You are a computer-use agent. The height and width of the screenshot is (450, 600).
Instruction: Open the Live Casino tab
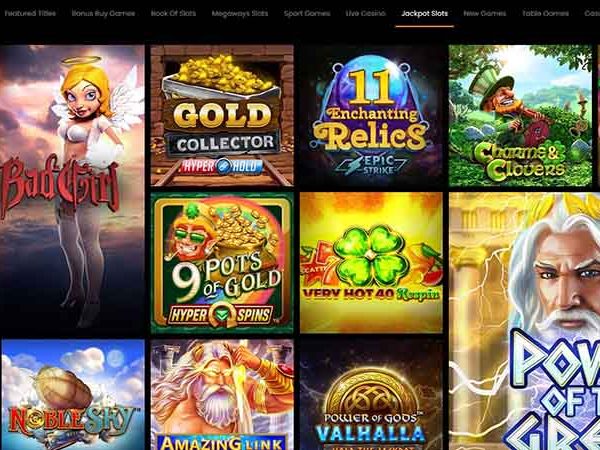point(365,14)
